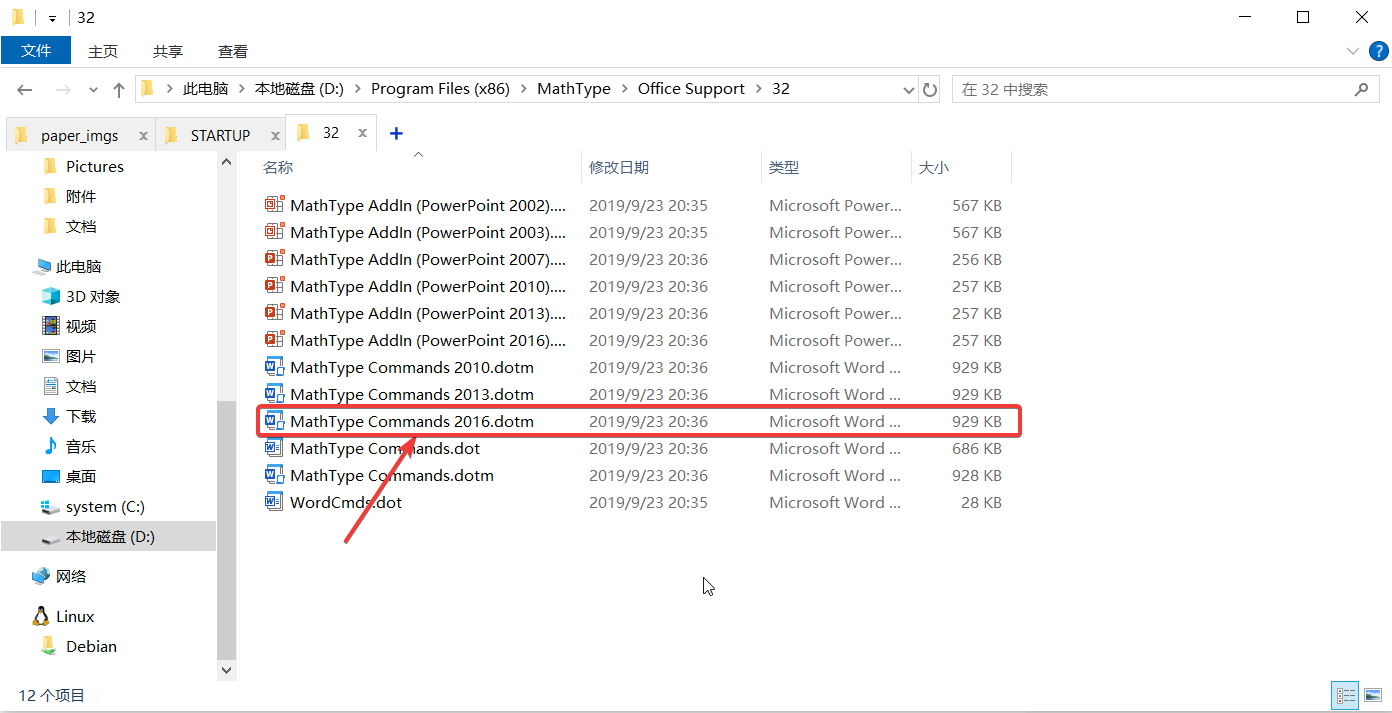
Task: Open the 网络 network icon in sidebar
Action: click(41, 576)
